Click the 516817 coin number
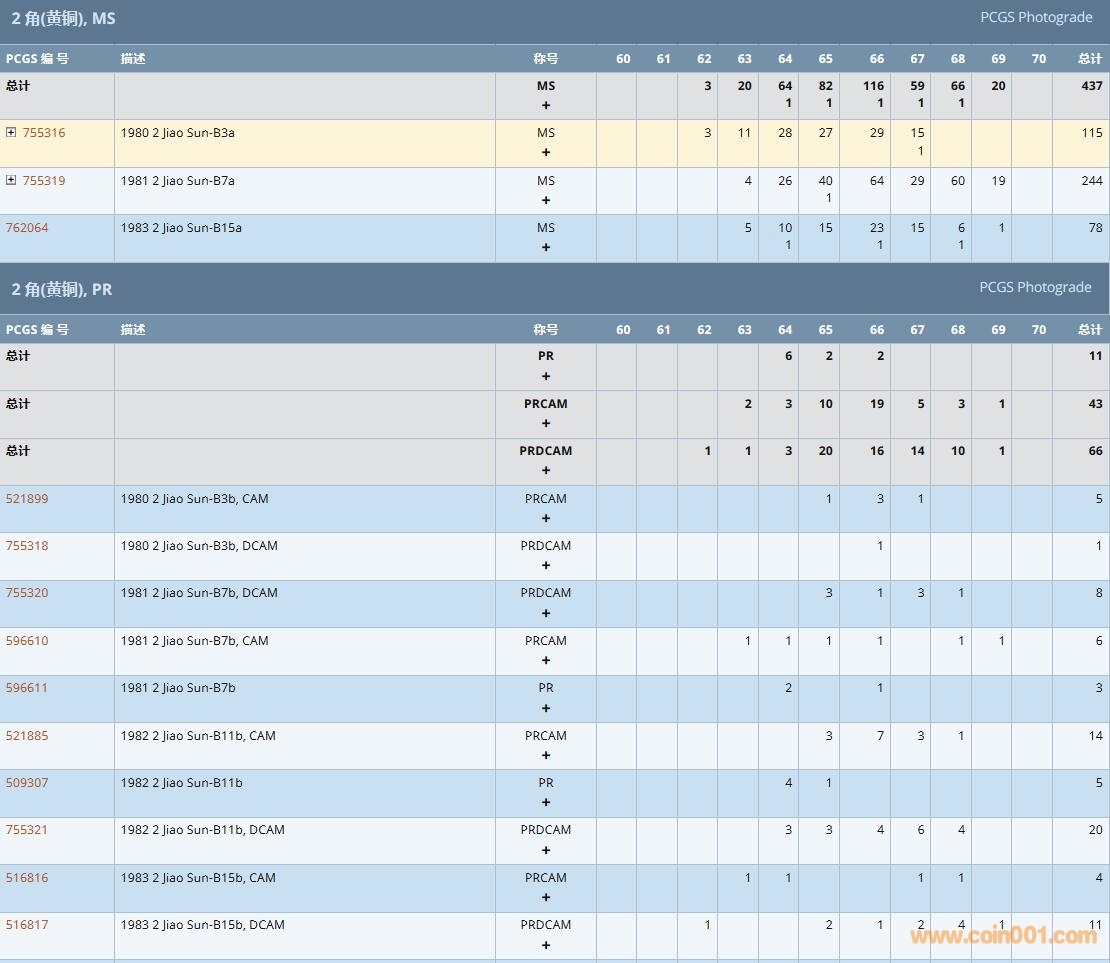This screenshot has height=963, width=1110. (27, 925)
